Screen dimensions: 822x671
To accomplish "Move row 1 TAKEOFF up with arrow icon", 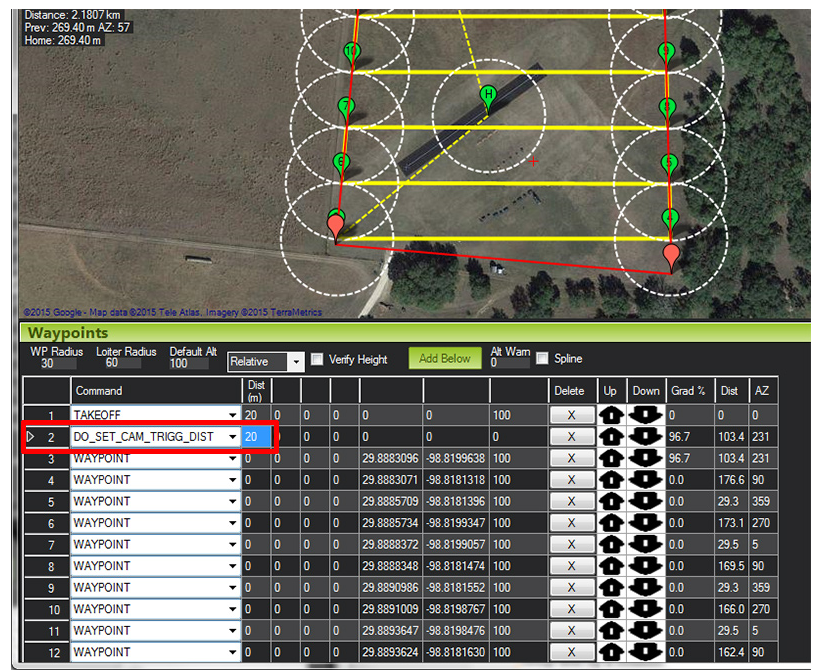I will [611, 415].
